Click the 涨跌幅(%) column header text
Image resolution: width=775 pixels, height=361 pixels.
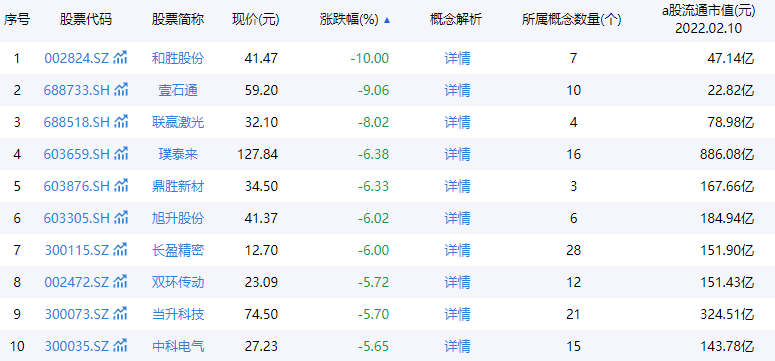click(x=349, y=20)
